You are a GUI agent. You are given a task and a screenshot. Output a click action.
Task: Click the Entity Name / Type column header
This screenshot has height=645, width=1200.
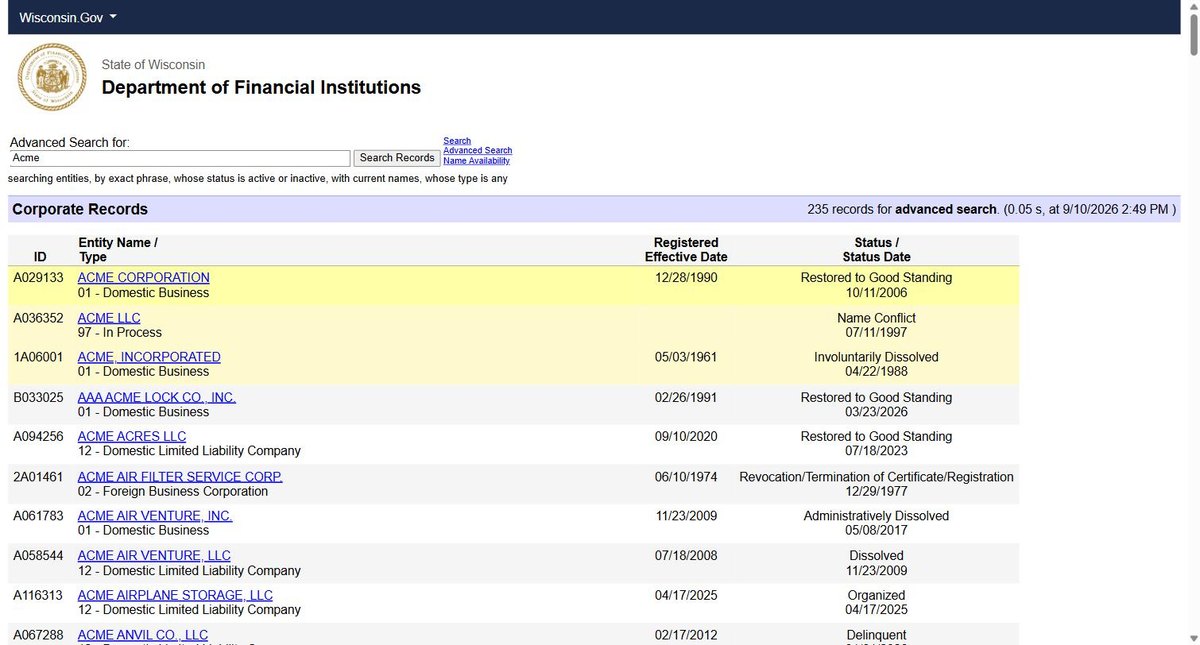coord(118,250)
